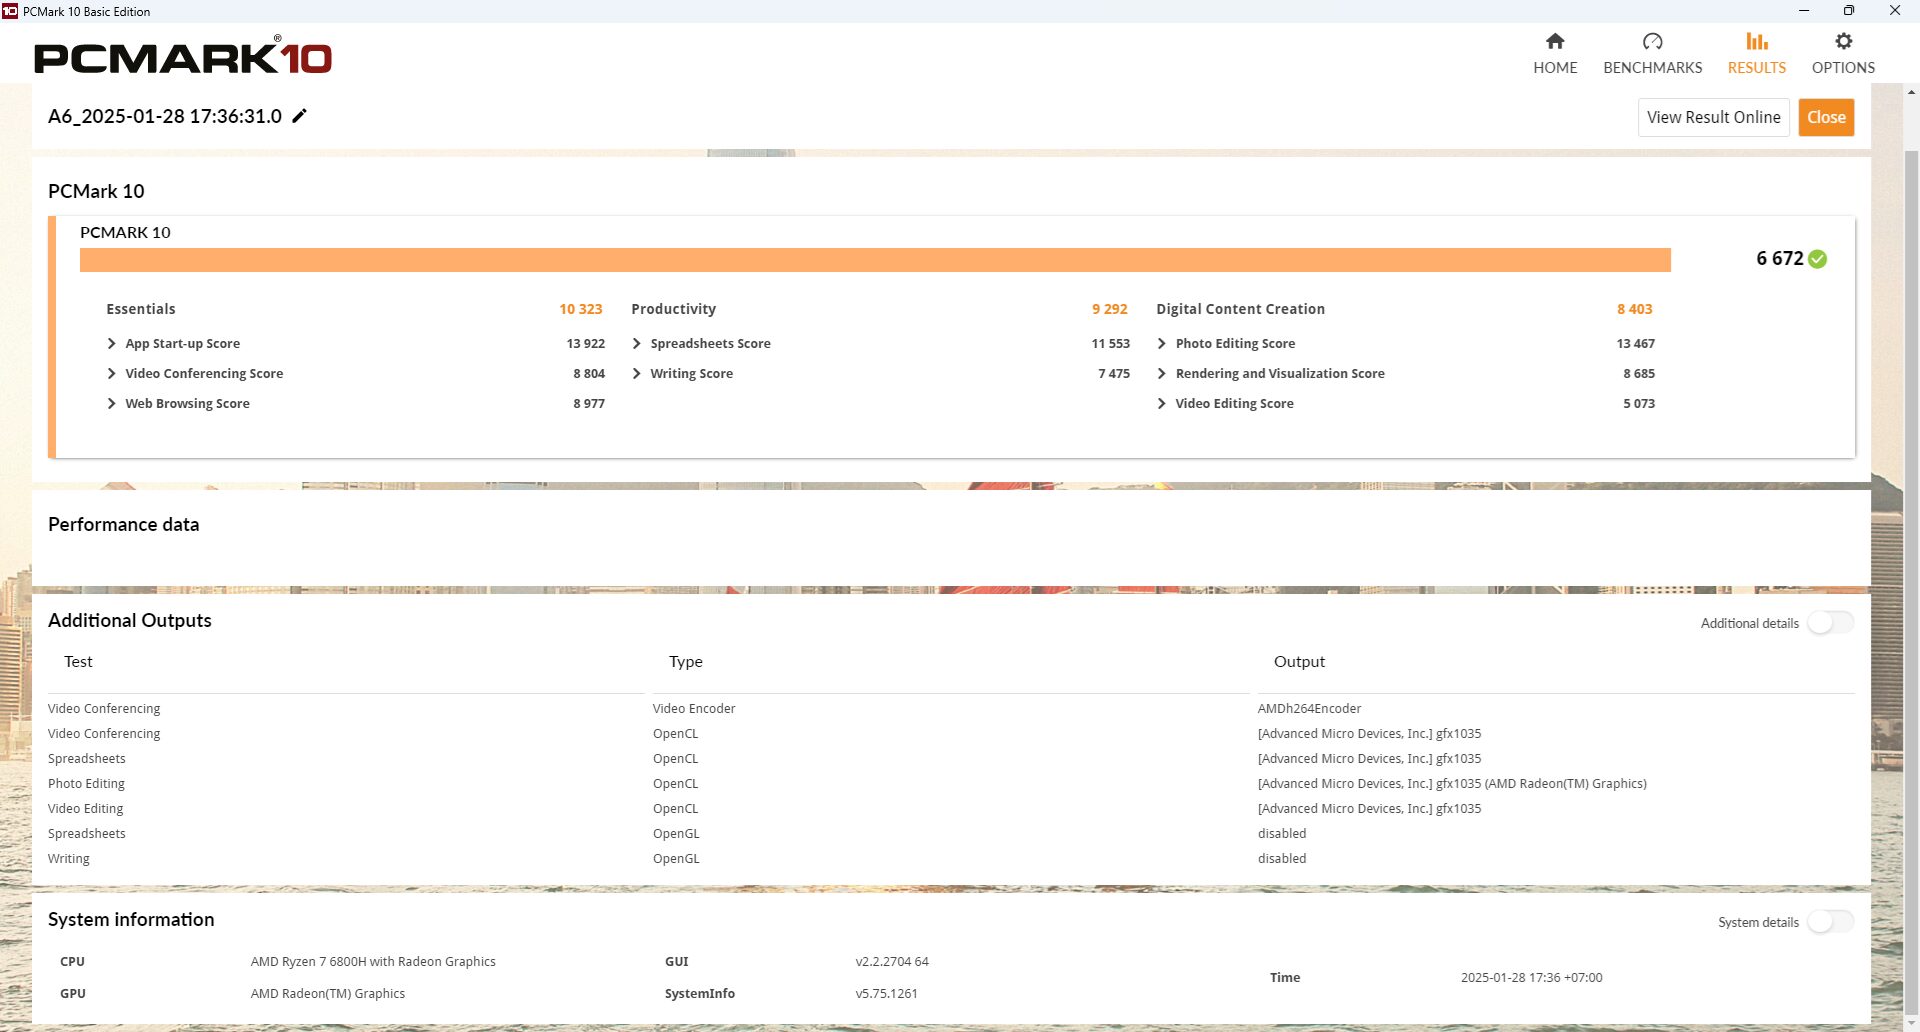The image size is (1920, 1032).
Task: Click the Output column header
Action: point(1299,661)
